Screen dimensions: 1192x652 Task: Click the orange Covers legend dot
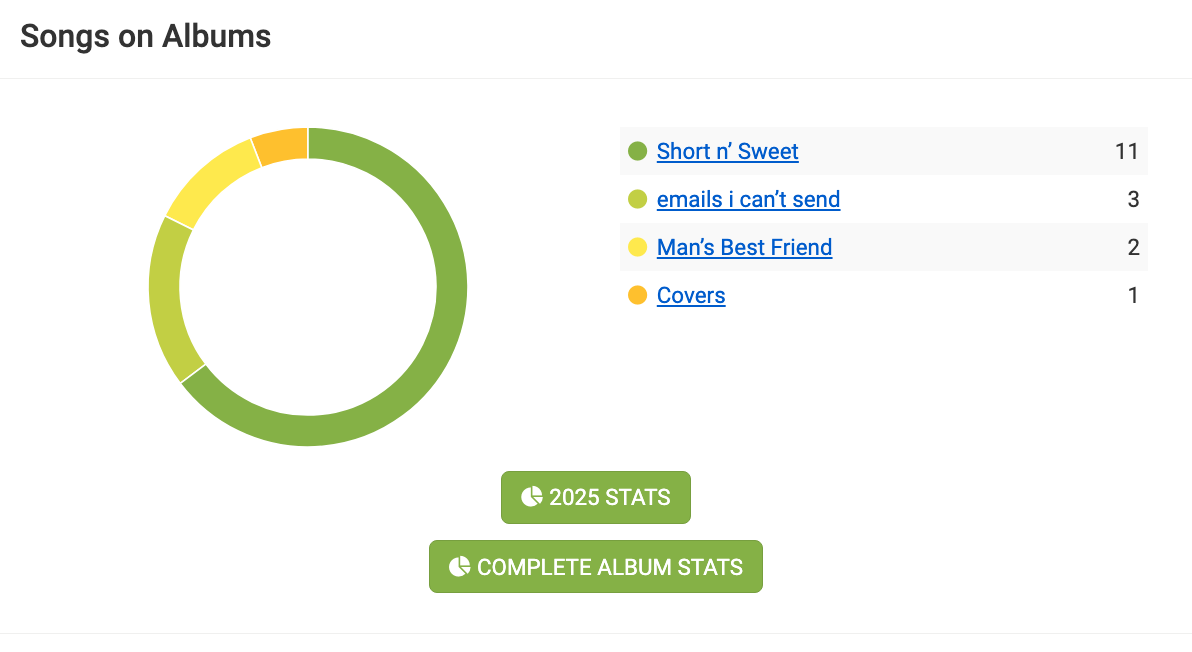click(x=637, y=295)
